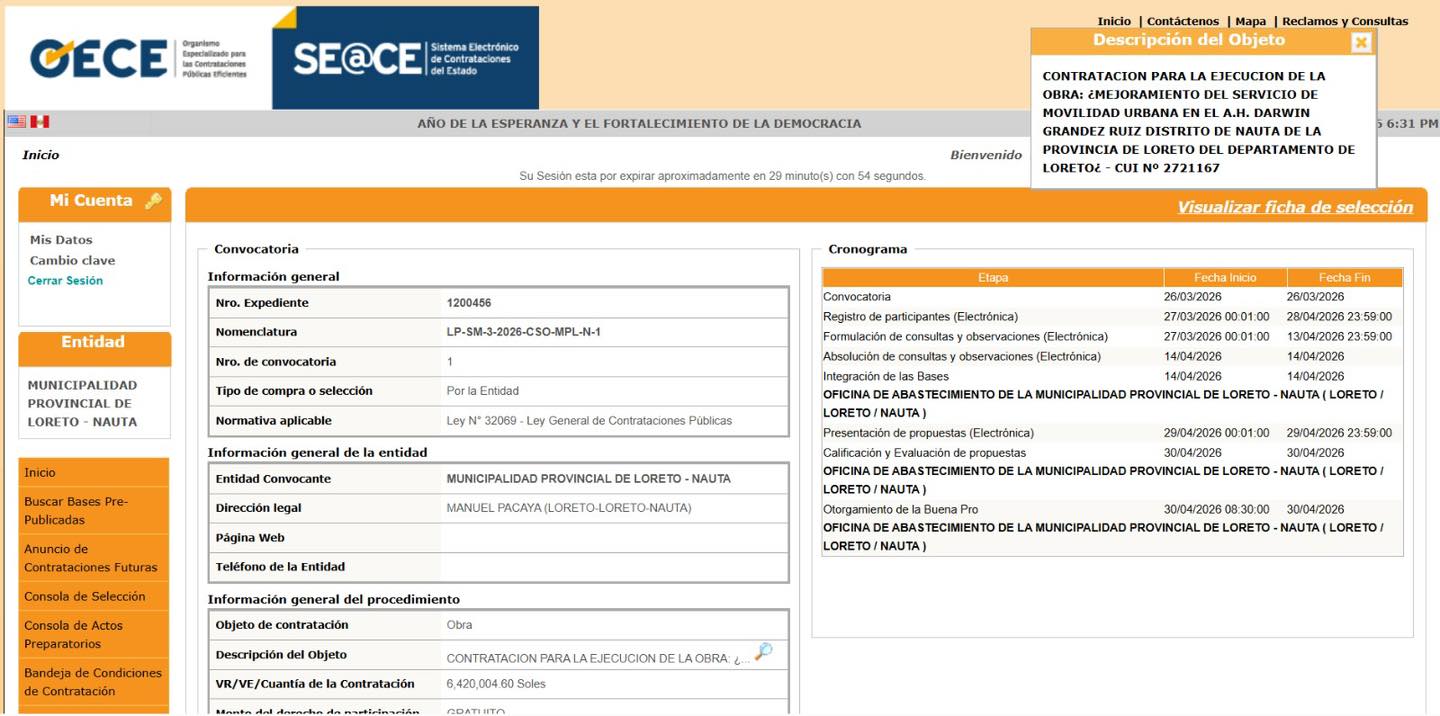Click the Integración de las Bases row
The height and width of the screenshot is (716, 1440).
click(x=1112, y=377)
